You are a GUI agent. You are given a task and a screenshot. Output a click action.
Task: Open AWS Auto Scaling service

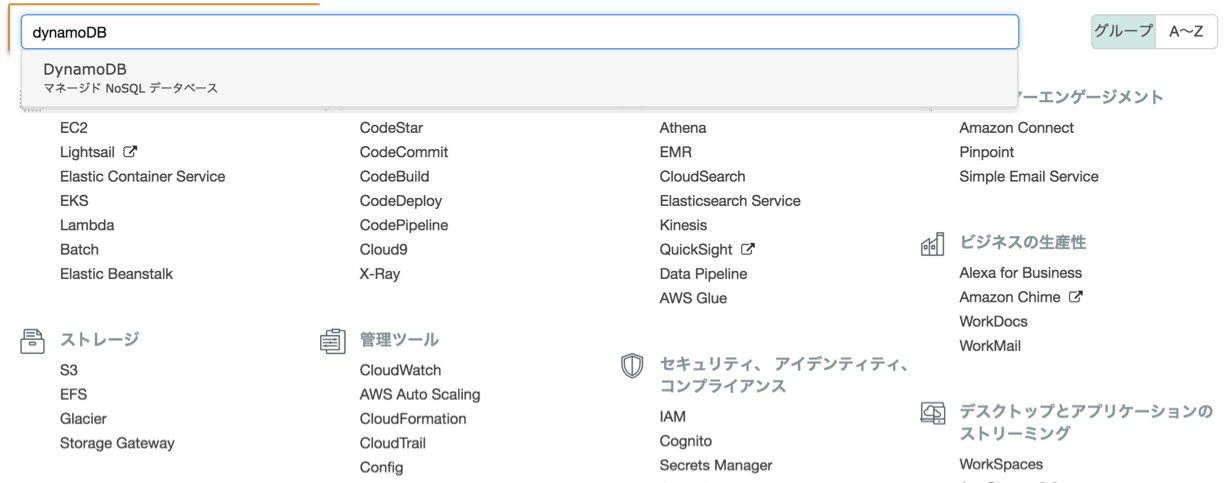pyautogui.click(x=420, y=394)
